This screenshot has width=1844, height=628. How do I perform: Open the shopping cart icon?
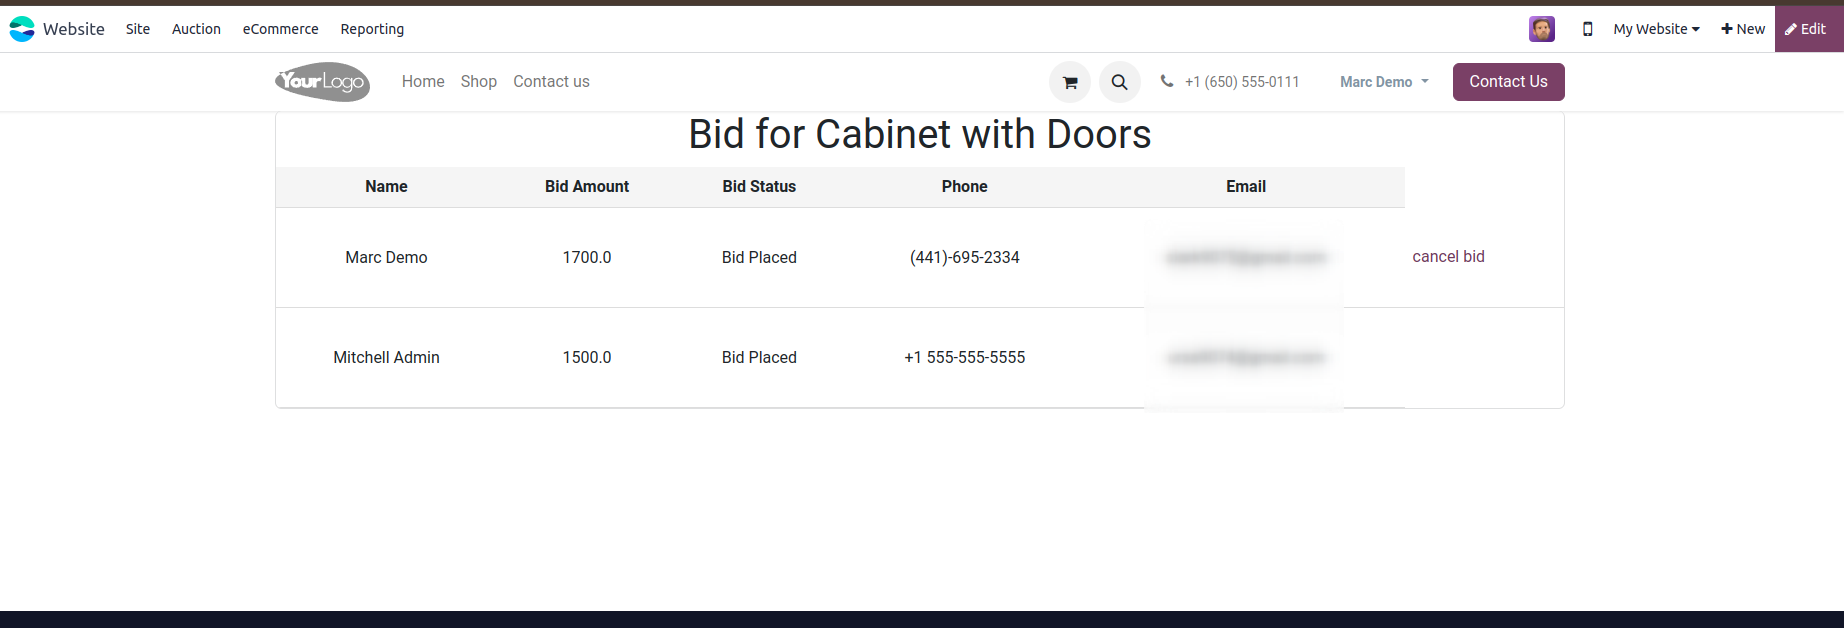click(1070, 82)
